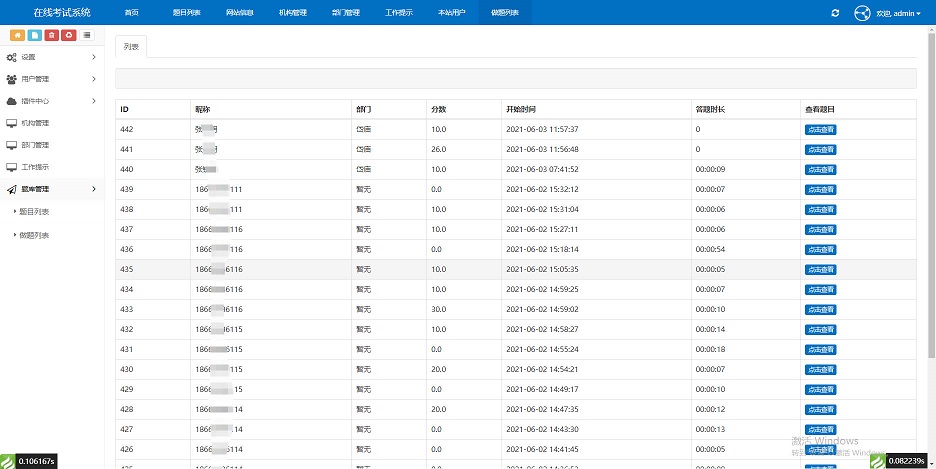936x469 pixels.
Task: Open 机构管理 in the left sidebar
Action: pyautogui.click(x=35, y=123)
